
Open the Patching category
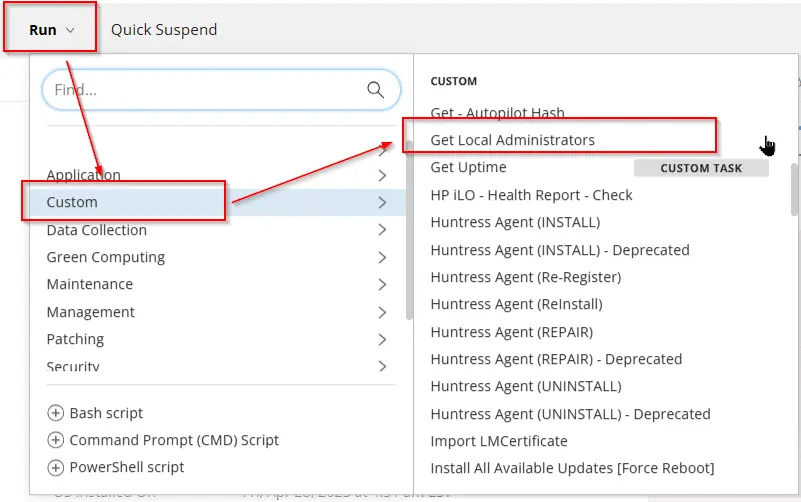coord(75,339)
